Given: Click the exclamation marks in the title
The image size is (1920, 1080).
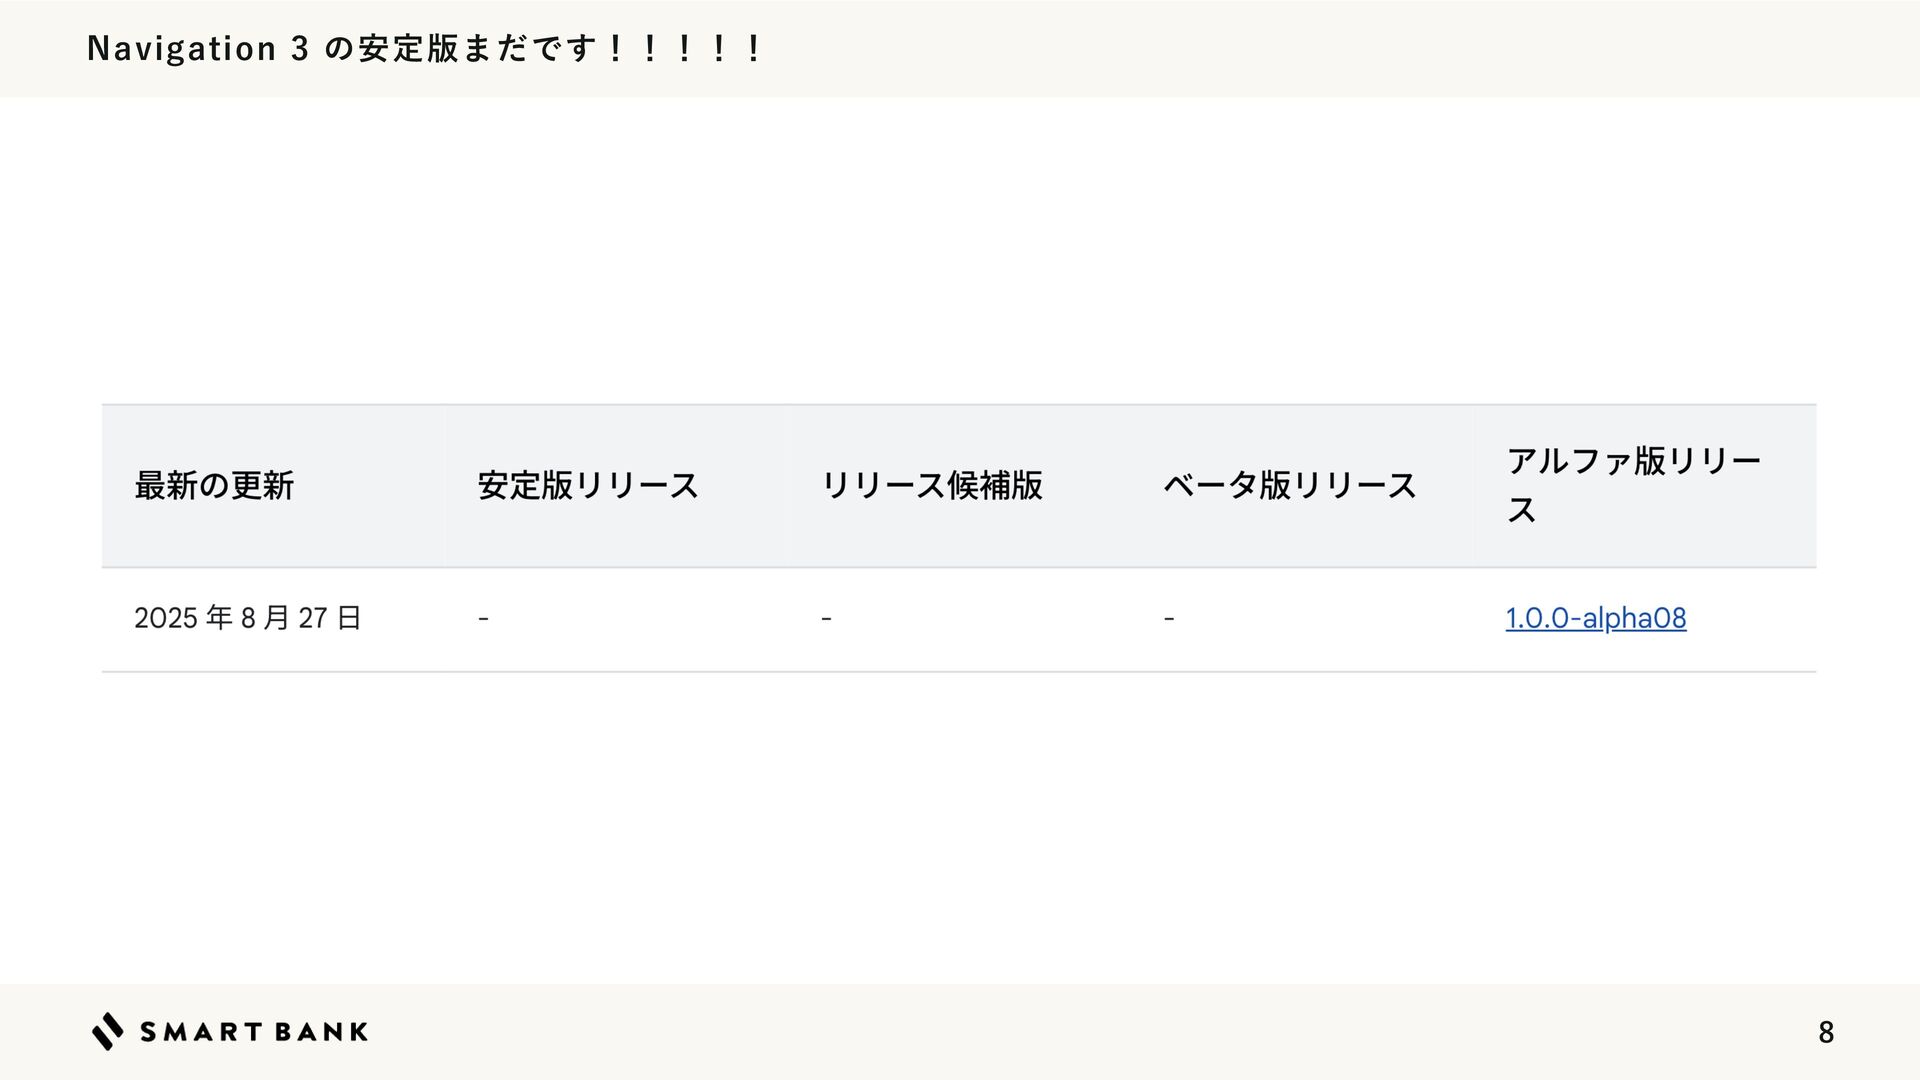Looking at the screenshot, I should [685, 48].
